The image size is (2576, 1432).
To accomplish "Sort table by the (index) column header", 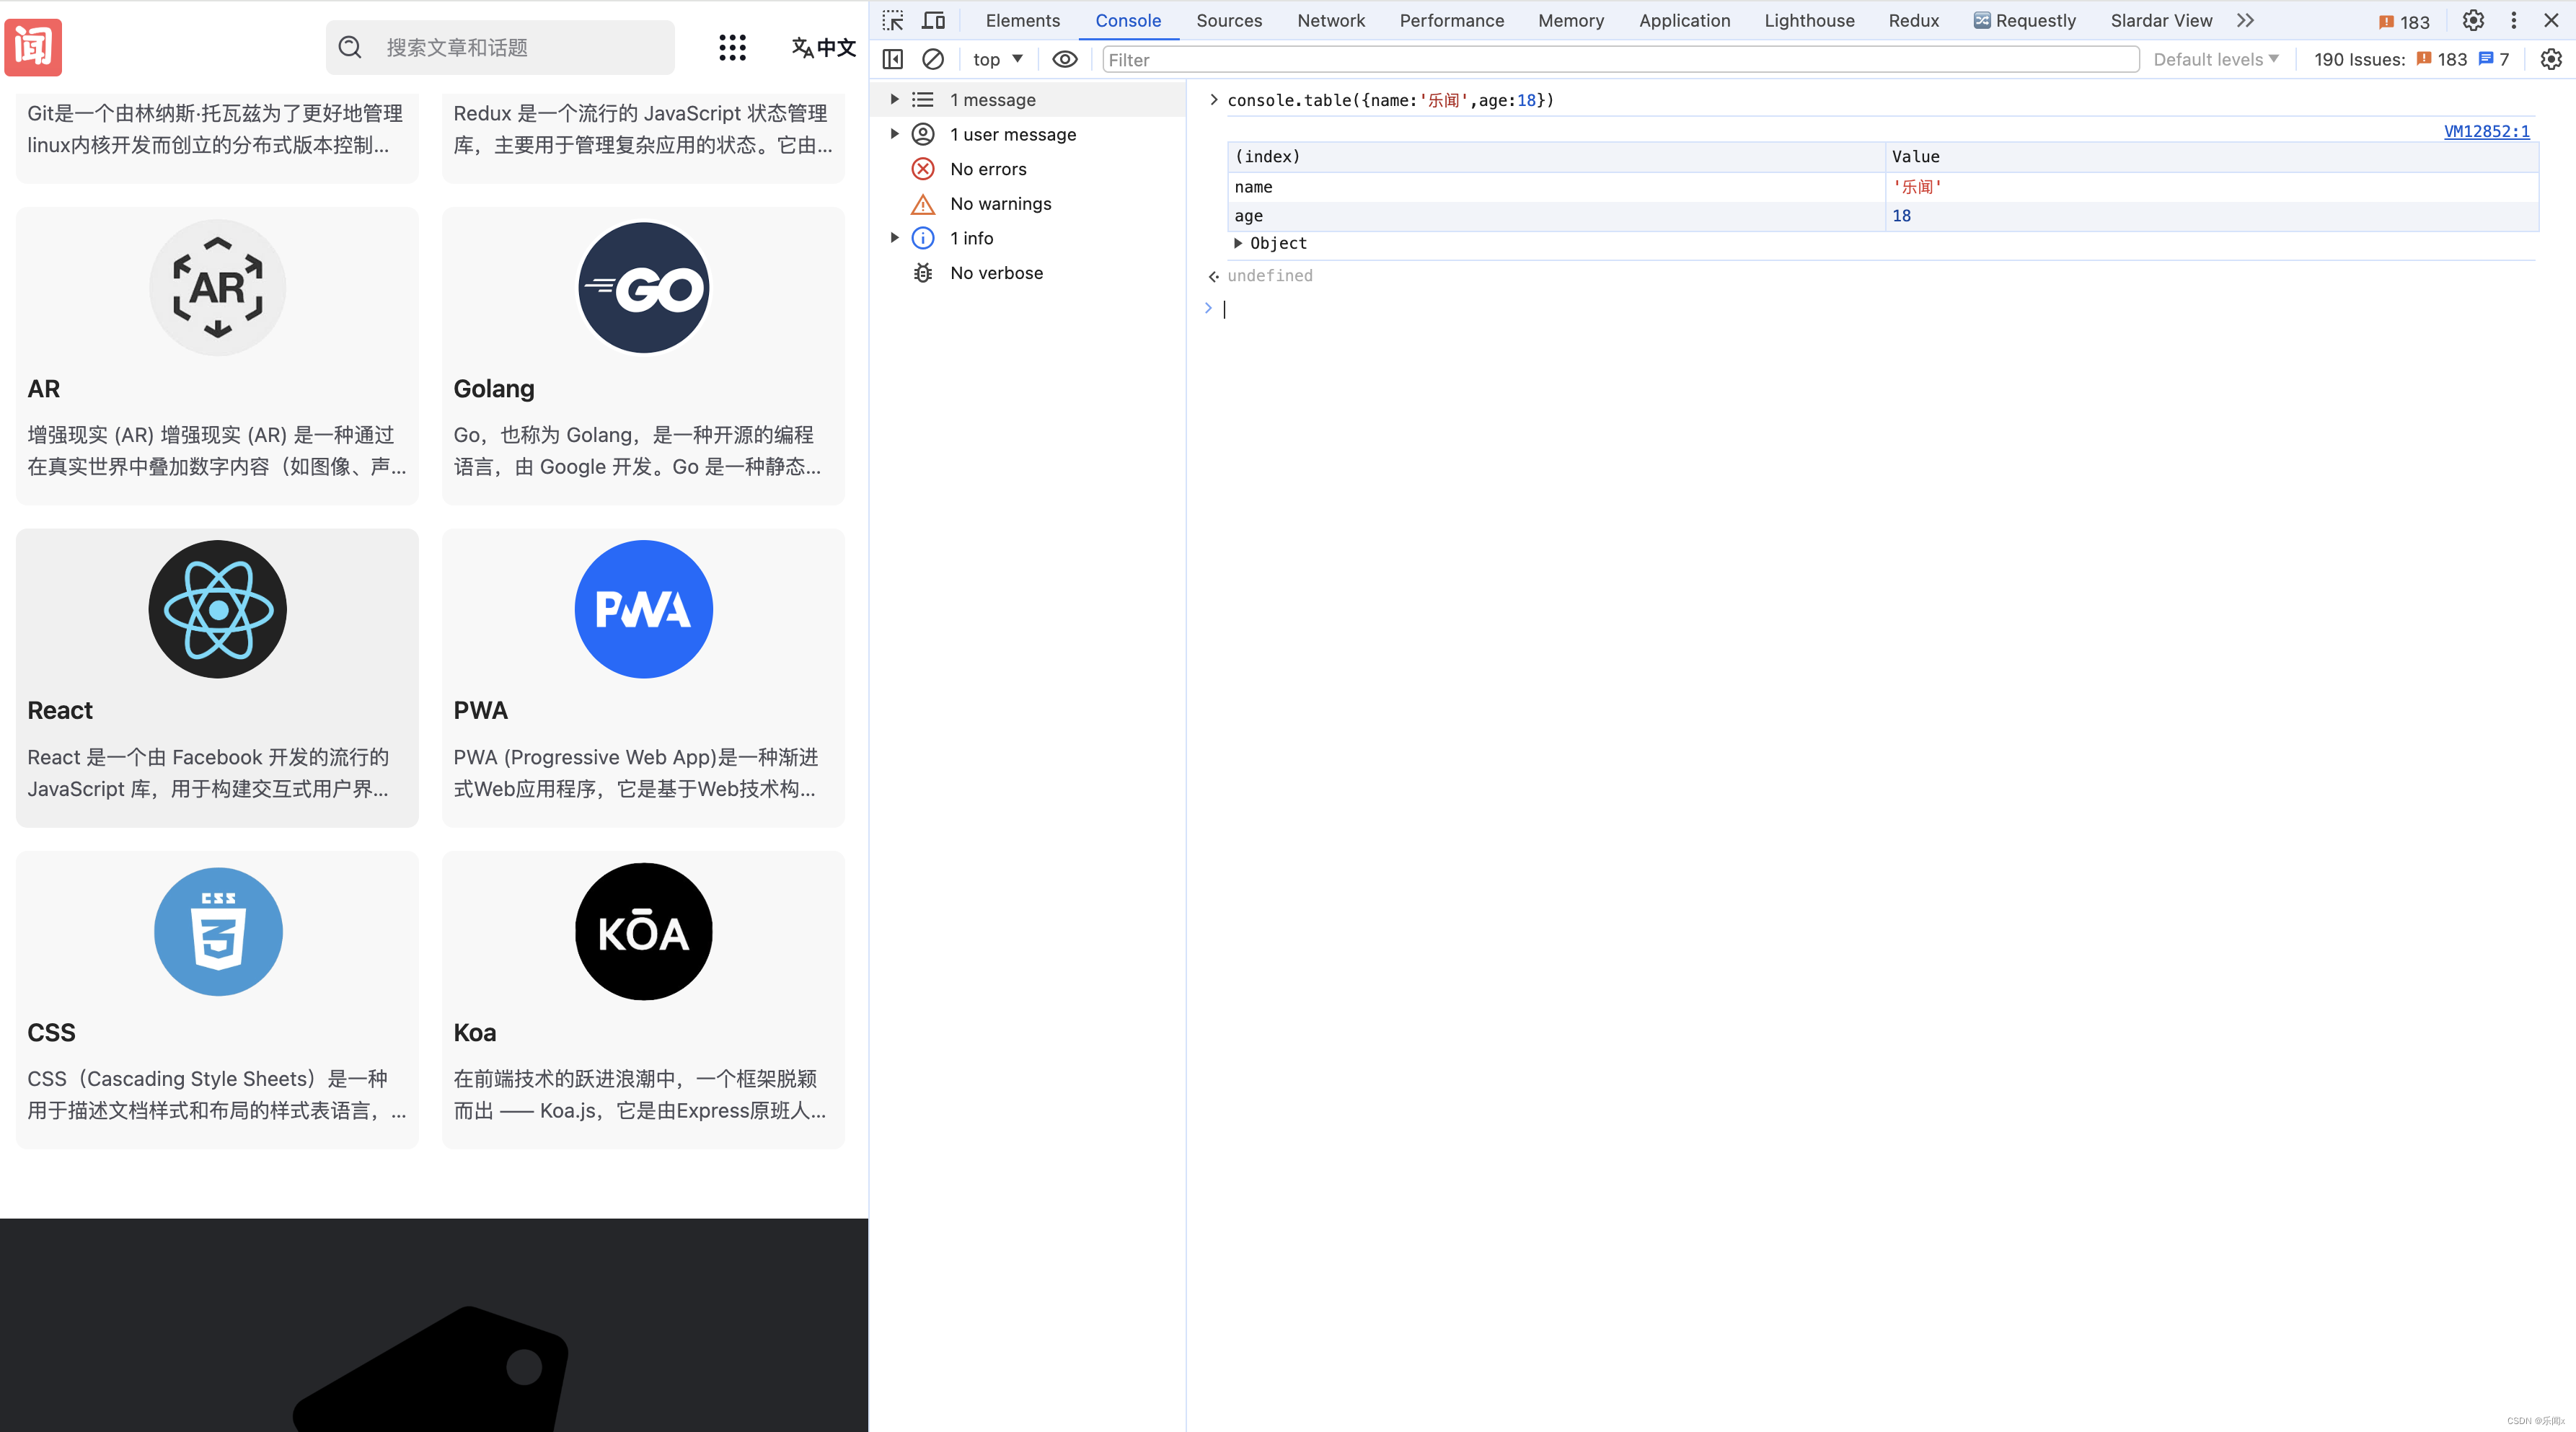I will tap(1556, 156).
